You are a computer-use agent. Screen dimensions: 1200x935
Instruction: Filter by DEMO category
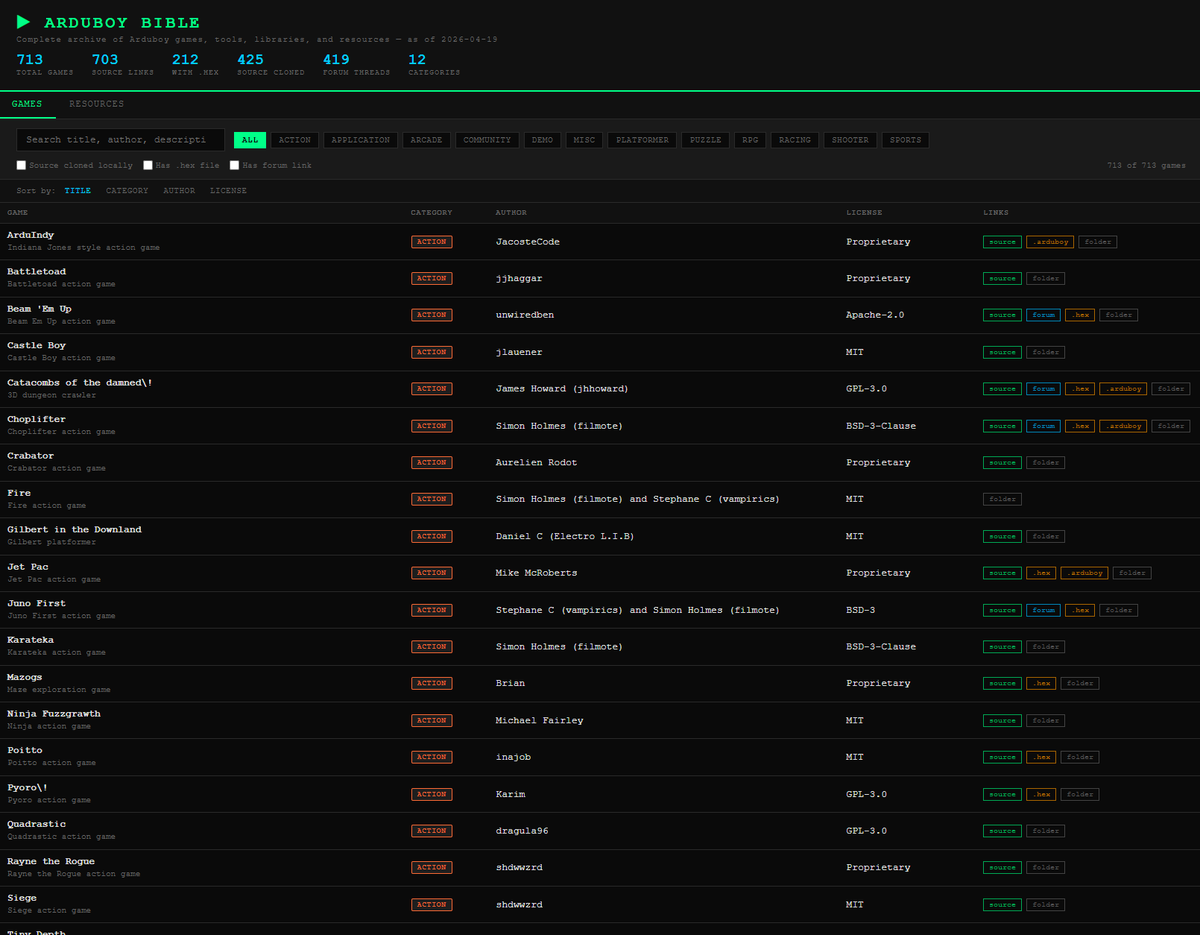(x=542, y=140)
